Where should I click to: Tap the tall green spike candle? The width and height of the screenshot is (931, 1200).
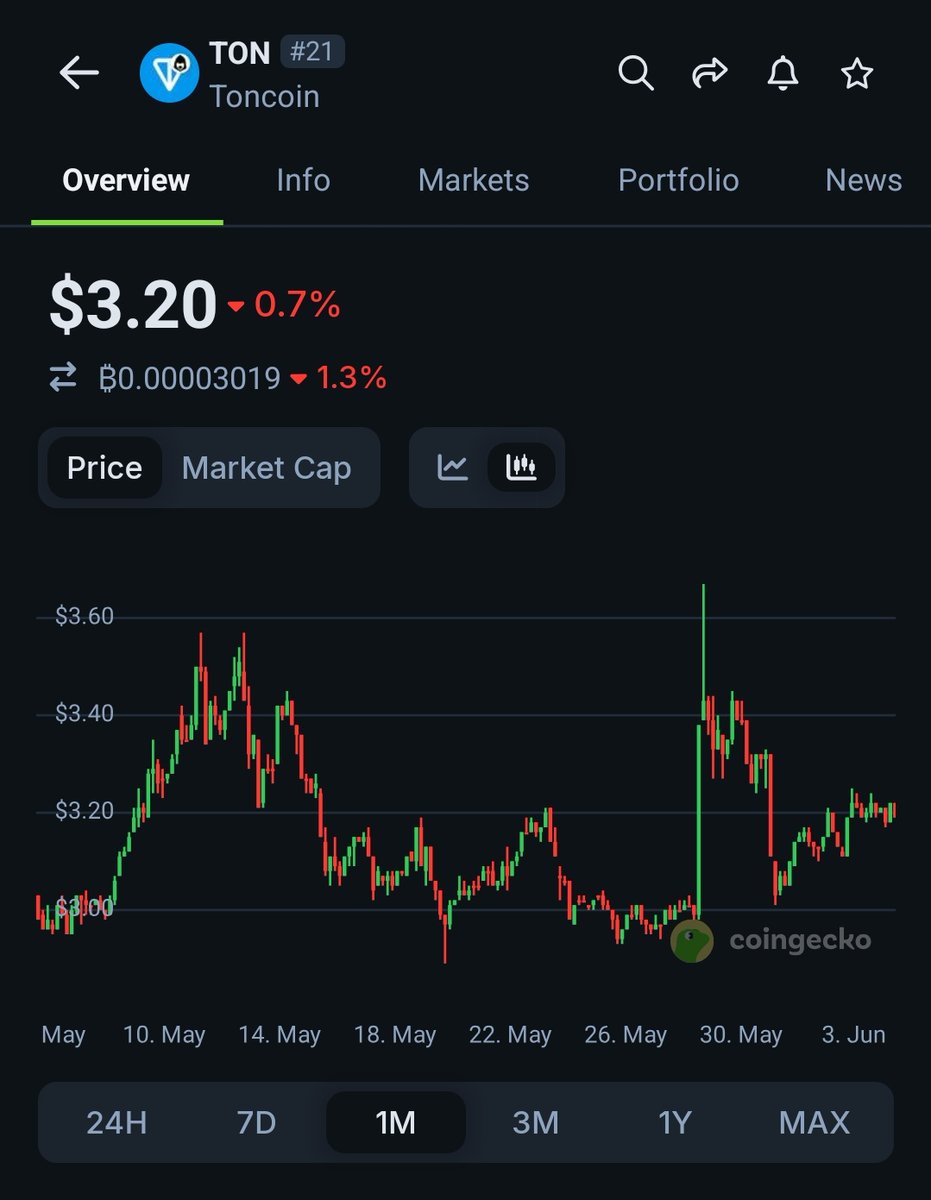tap(703, 650)
